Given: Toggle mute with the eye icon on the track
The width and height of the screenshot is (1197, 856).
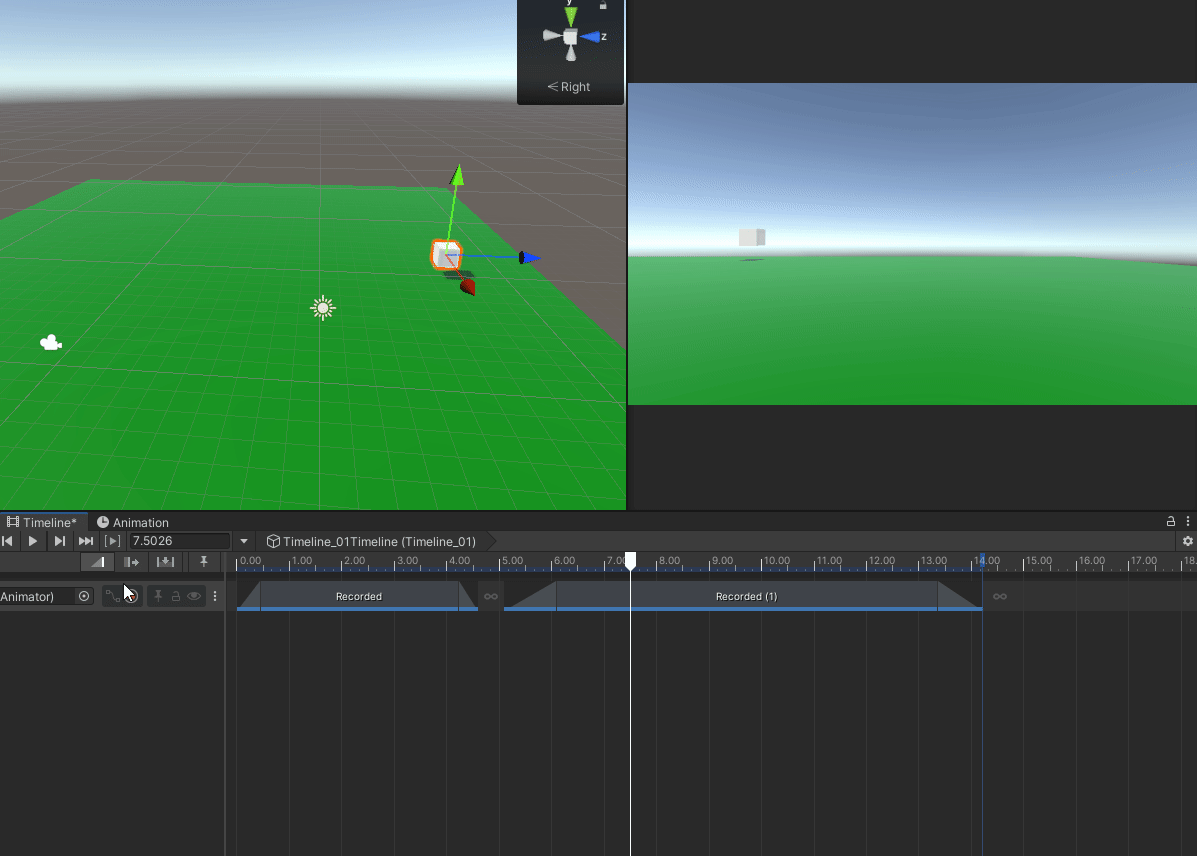Looking at the screenshot, I should 195,596.
